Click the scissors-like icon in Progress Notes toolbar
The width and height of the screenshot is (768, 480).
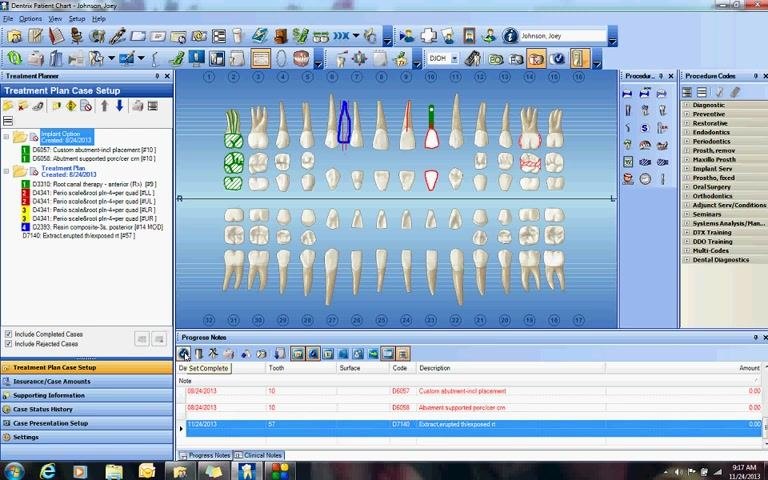point(213,353)
